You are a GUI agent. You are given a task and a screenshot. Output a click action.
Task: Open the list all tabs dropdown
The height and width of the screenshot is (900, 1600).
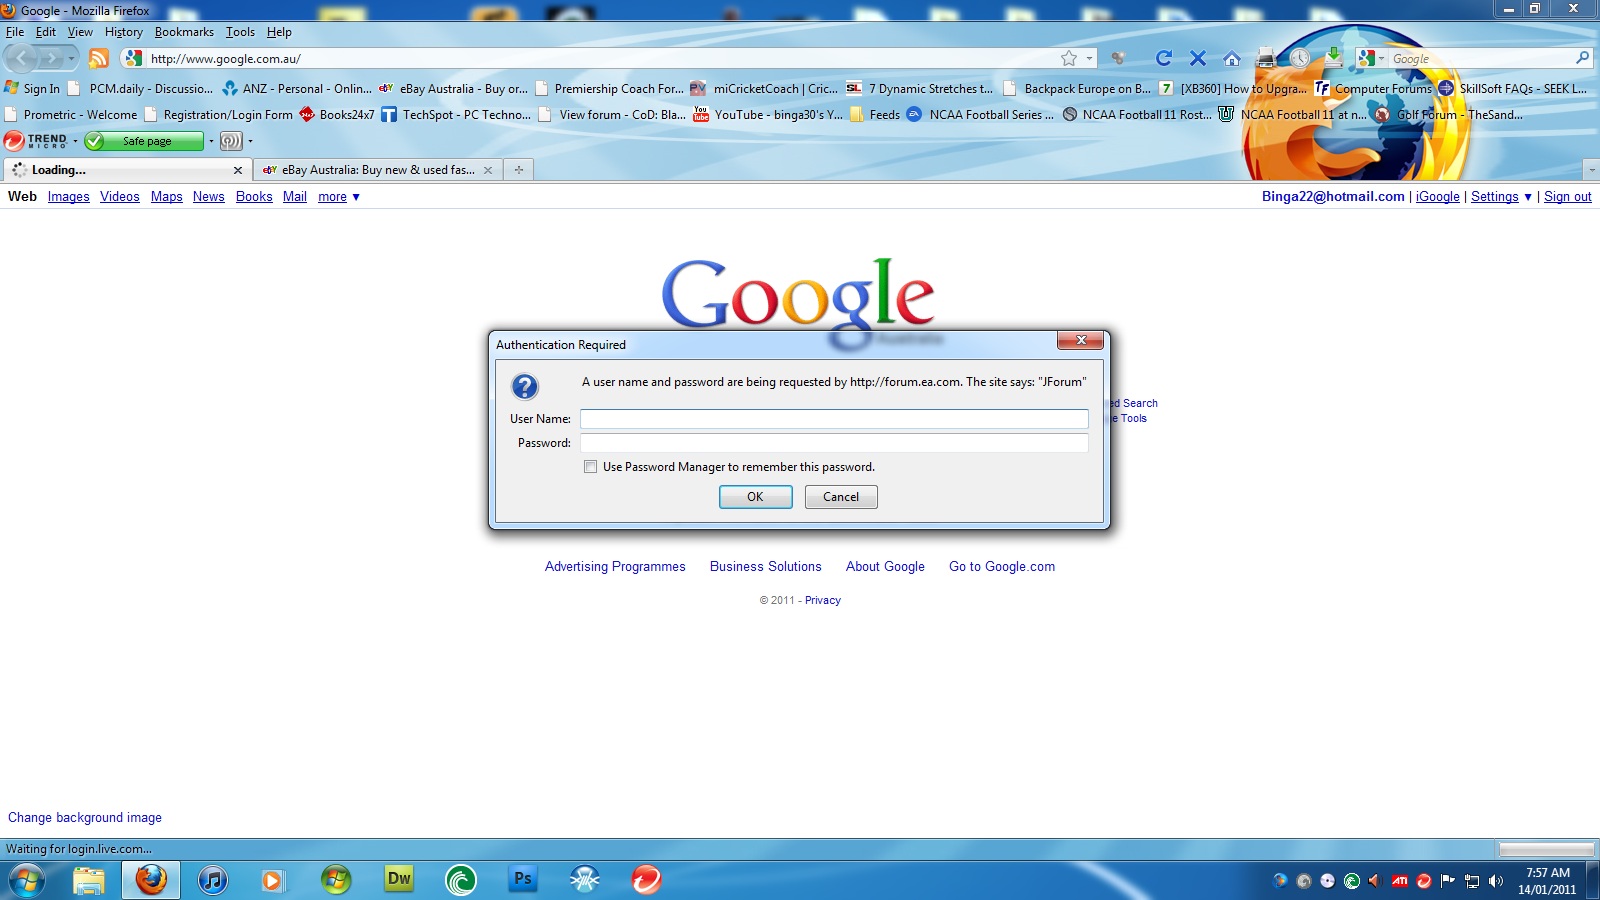1591,170
